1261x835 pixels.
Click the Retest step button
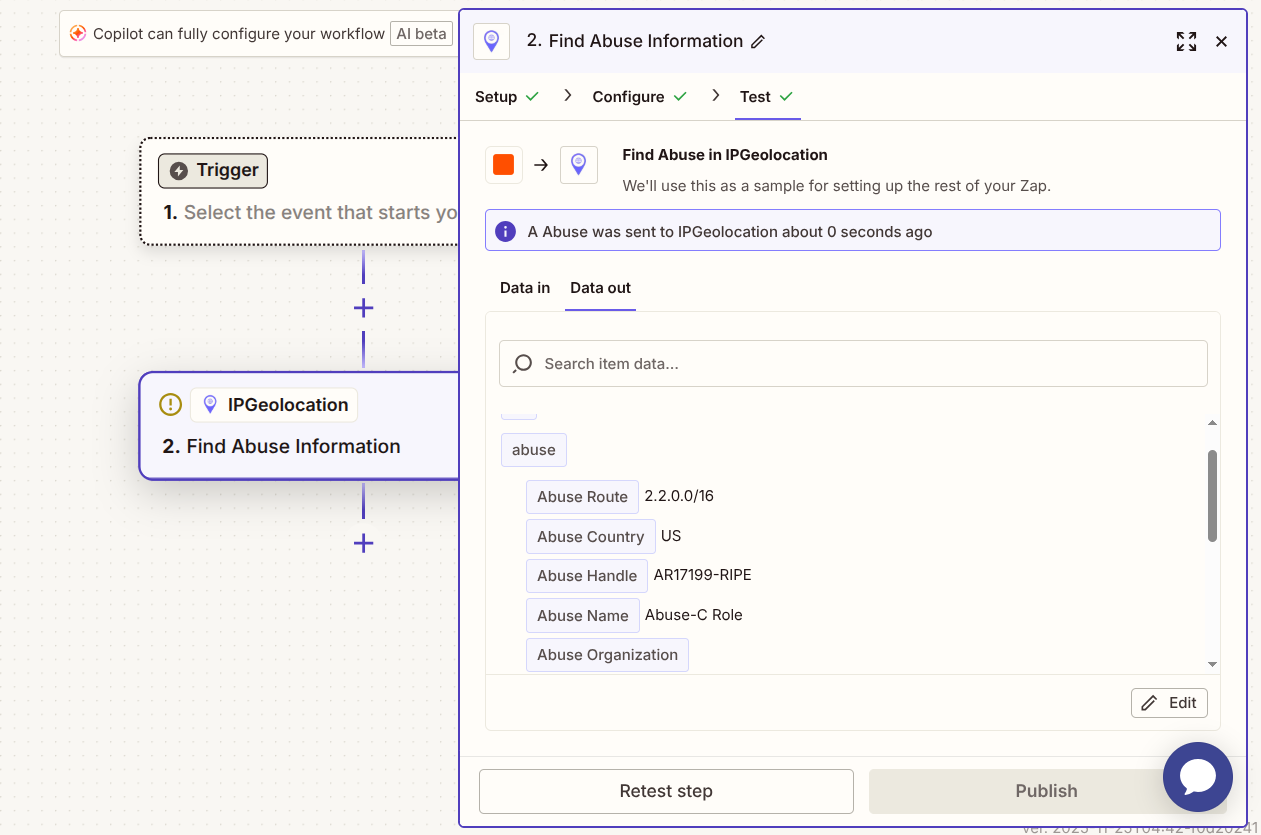coord(666,791)
